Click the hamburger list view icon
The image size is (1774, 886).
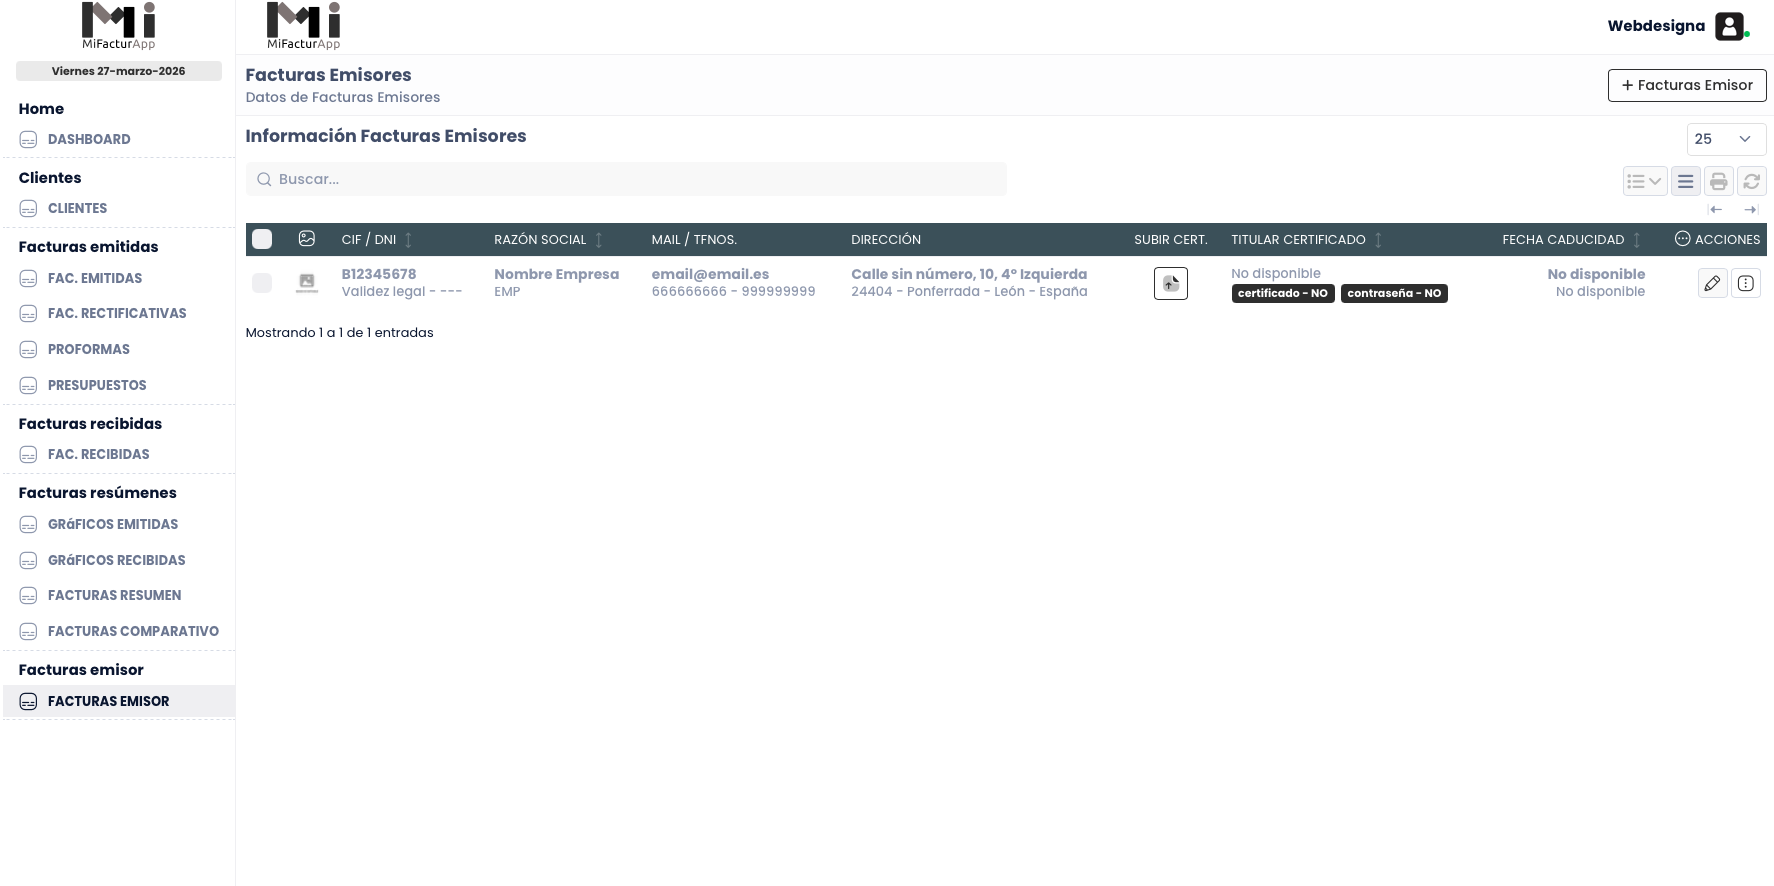1685,181
